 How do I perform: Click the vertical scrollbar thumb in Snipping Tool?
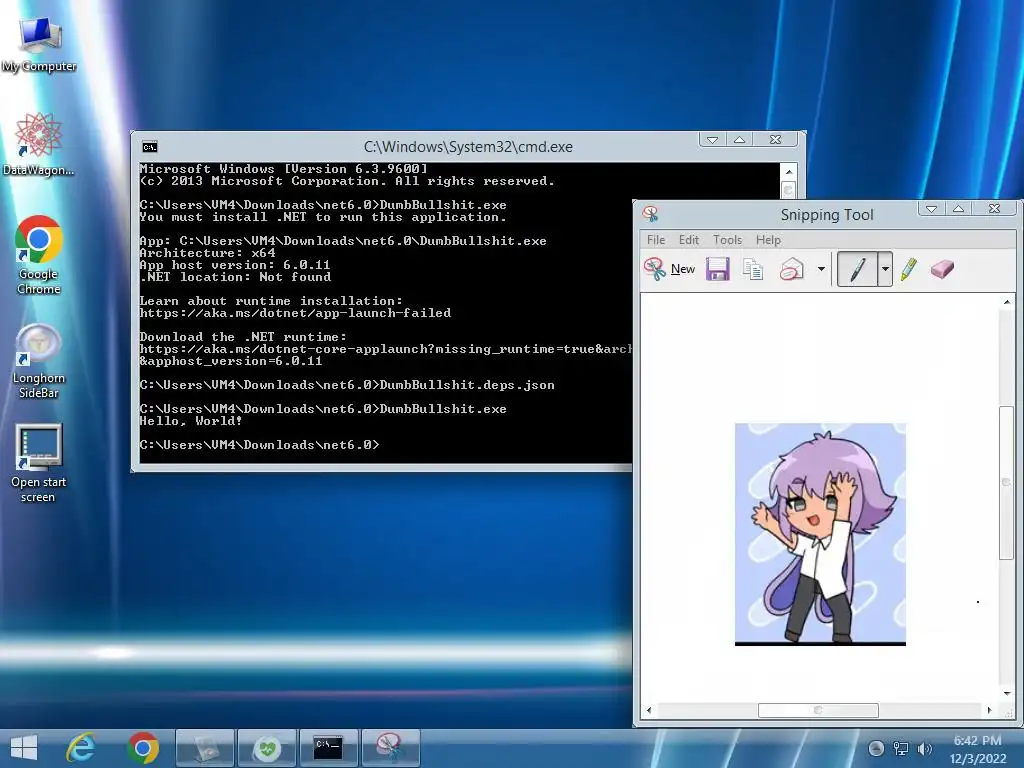(1006, 482)
